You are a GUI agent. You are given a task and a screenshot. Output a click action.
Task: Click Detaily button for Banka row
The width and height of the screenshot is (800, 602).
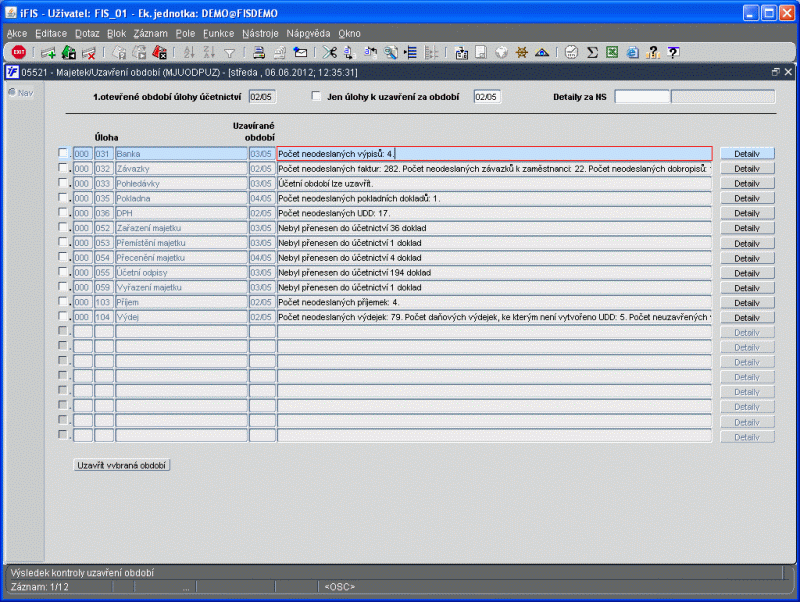(x=747, y=154)
